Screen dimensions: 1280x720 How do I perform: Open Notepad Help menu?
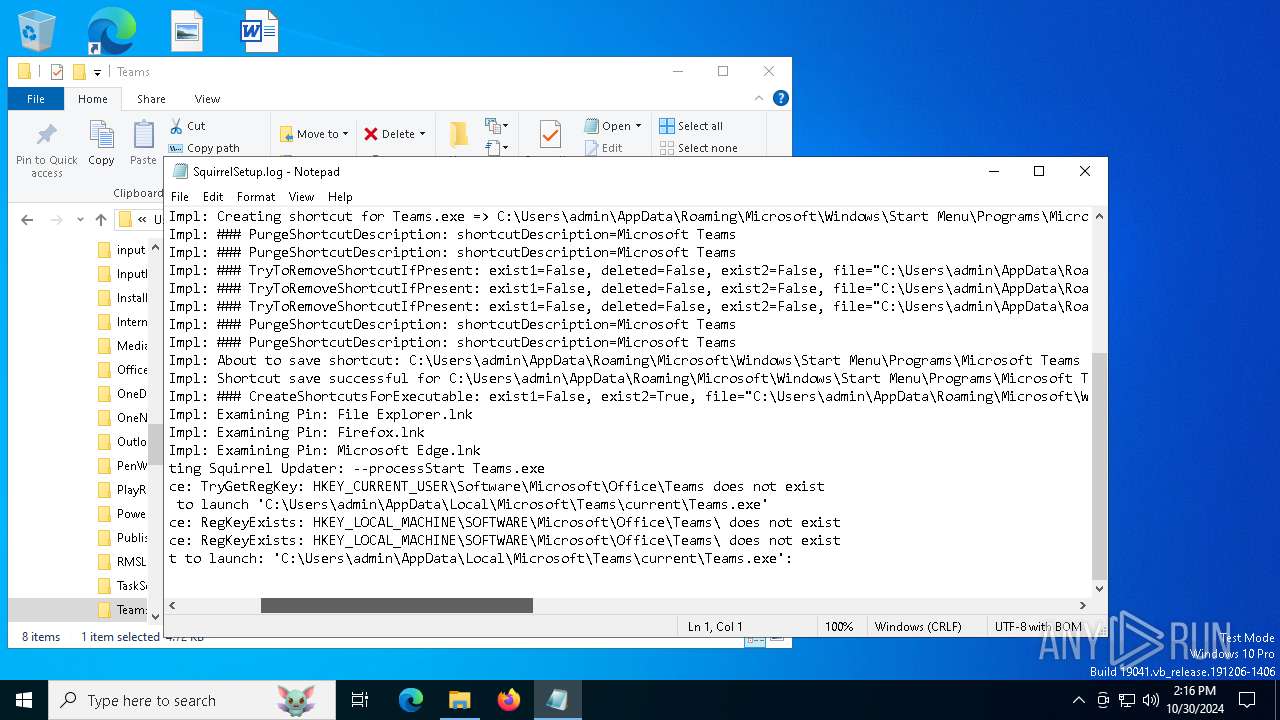point(340,197)
